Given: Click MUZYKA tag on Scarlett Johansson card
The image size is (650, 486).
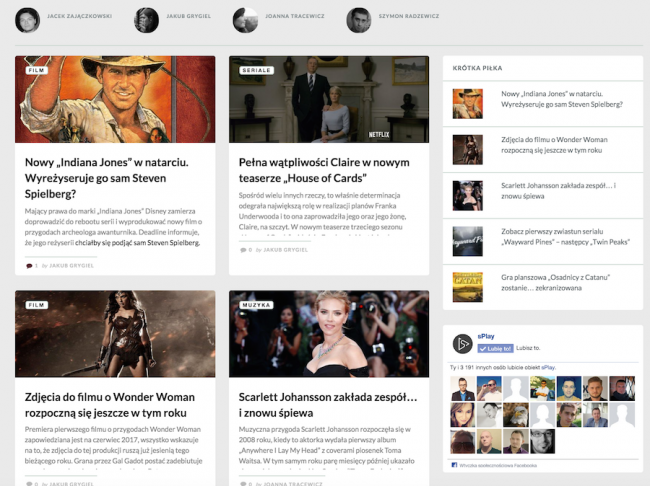Looking at the screenshot, I should [256, 305].
